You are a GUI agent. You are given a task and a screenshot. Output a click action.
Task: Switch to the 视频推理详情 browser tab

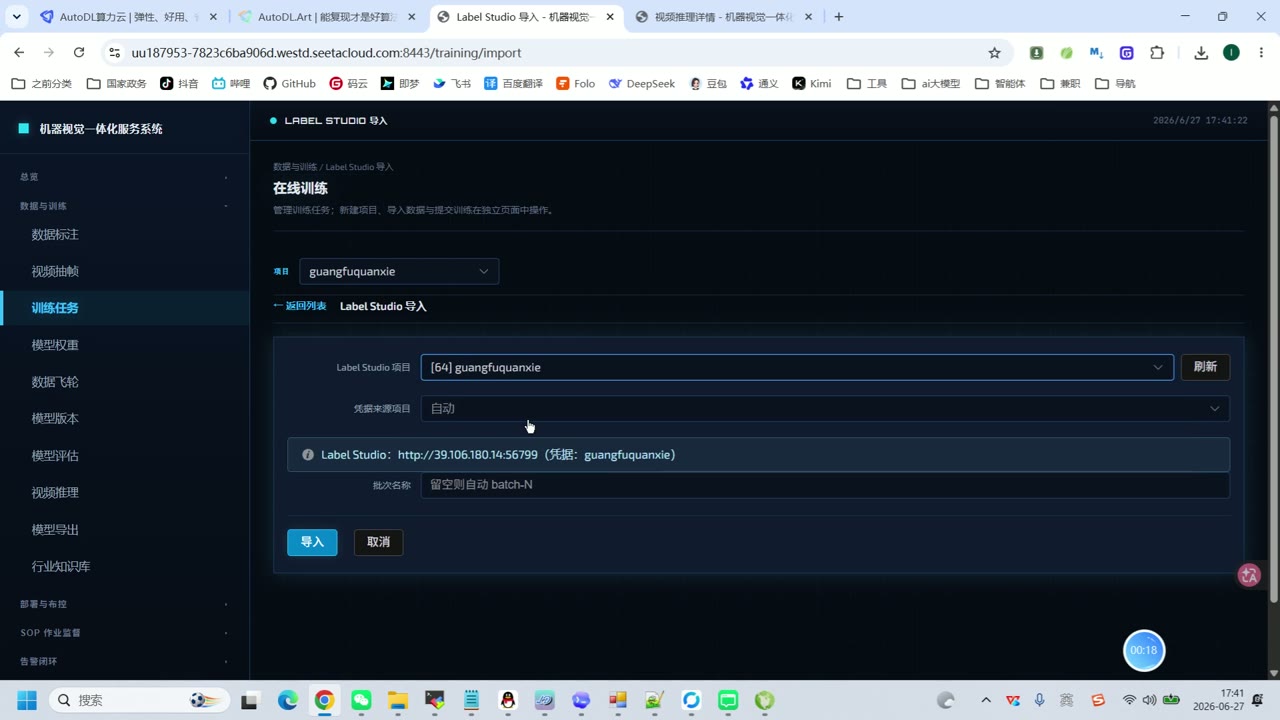(x=722, y=17)
